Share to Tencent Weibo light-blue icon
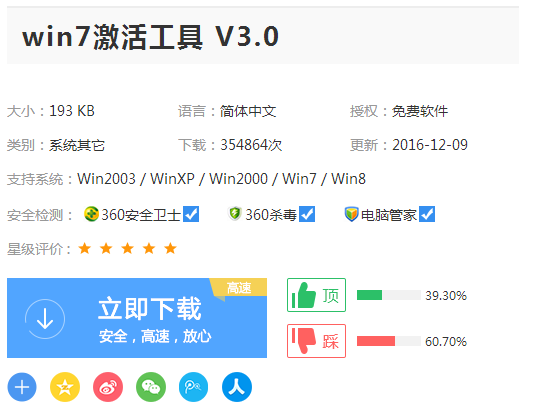This screenshot has width=533, height=412. [x=194, y=387]
